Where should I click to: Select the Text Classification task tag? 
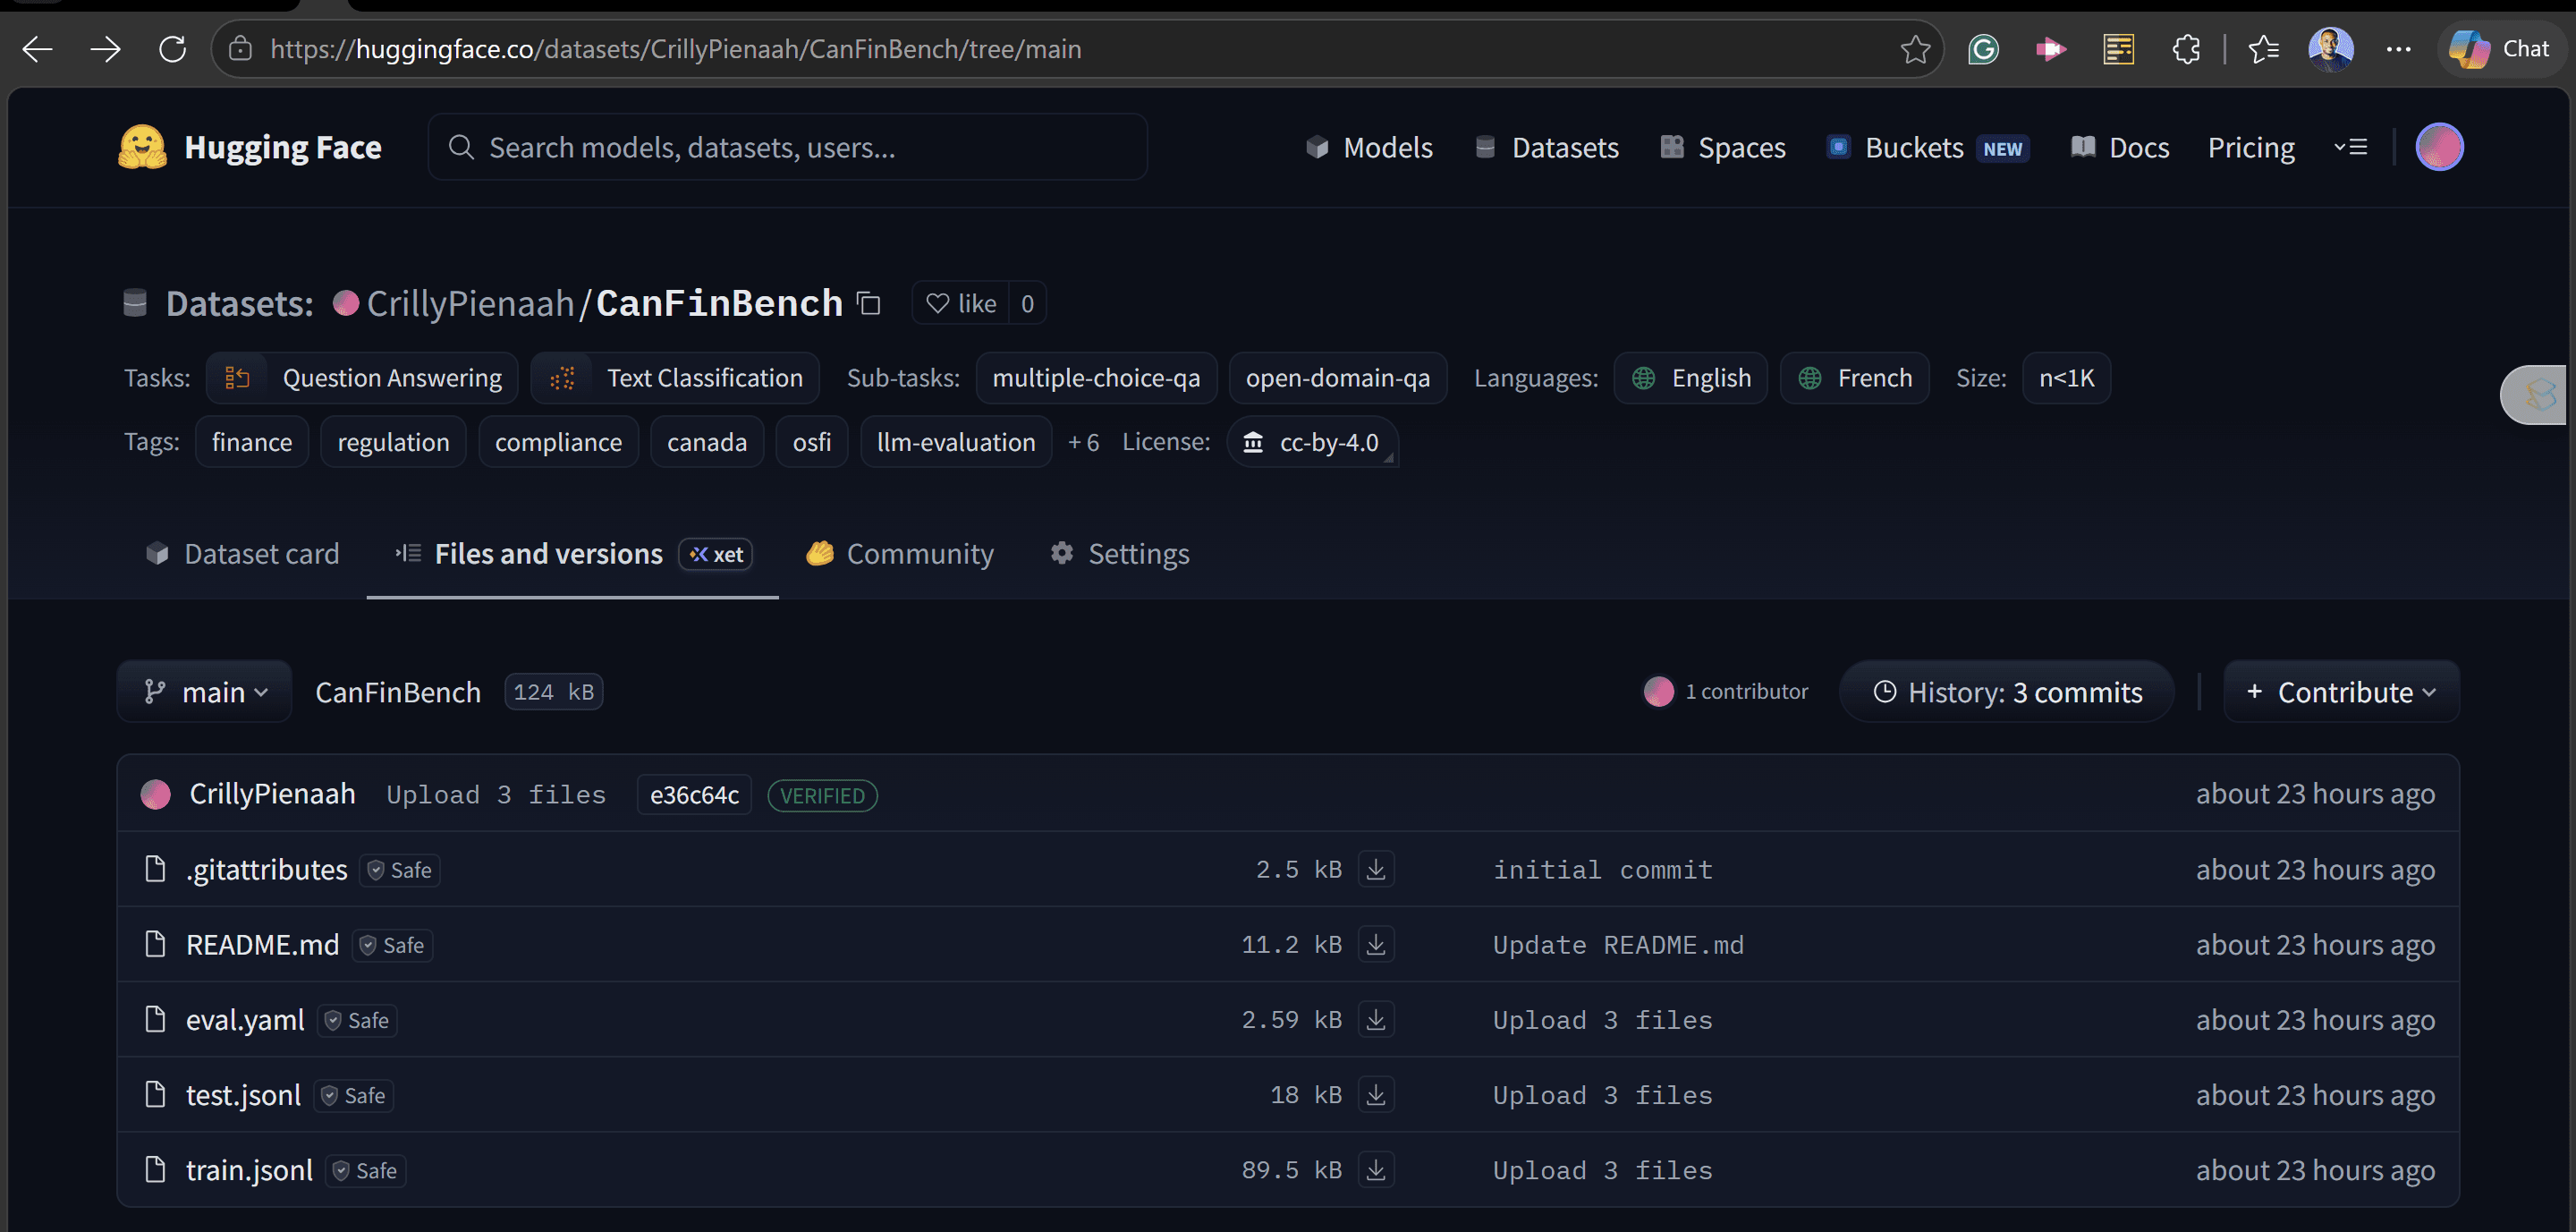click(x=675, y=378)
